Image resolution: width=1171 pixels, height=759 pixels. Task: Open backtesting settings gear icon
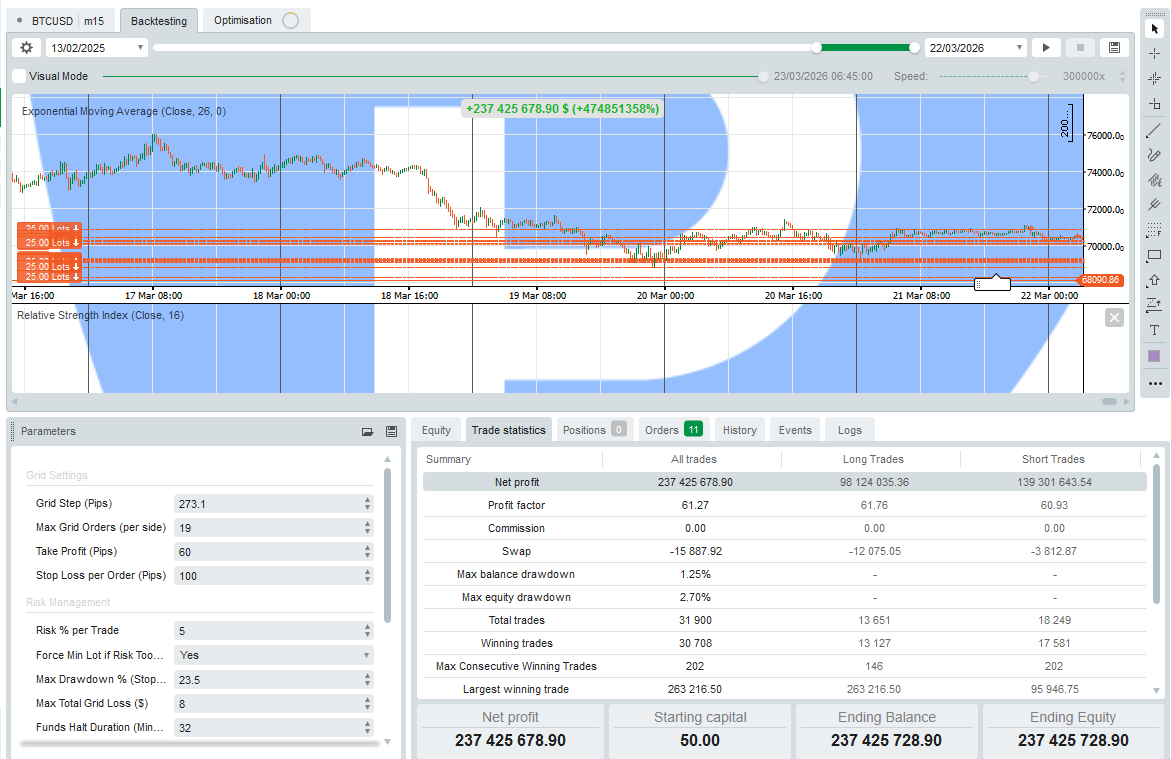pos(27,48)
